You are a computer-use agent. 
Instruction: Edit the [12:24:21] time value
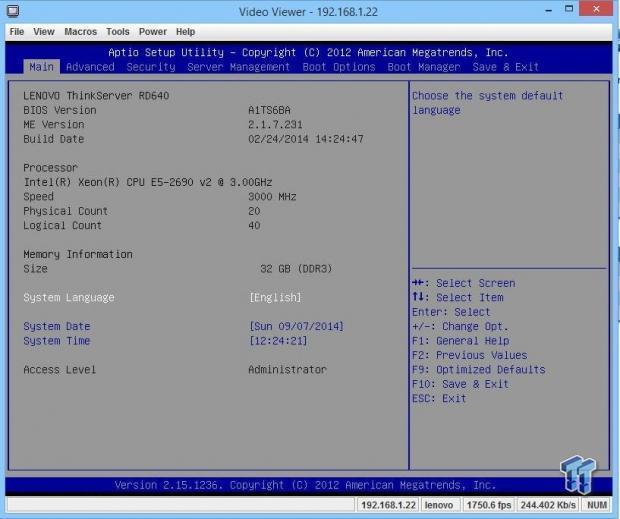pyautogui.click(x=278, y=341)
